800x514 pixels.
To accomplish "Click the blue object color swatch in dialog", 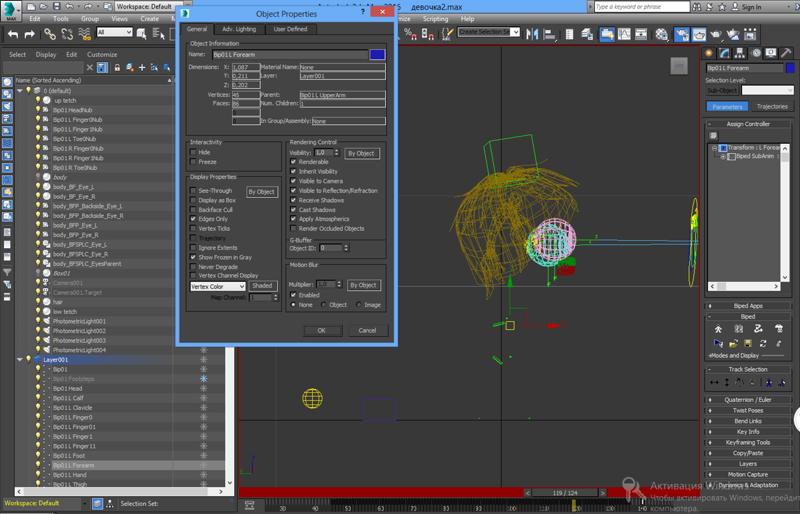I will pyautogui.click(x=377, y=55).
